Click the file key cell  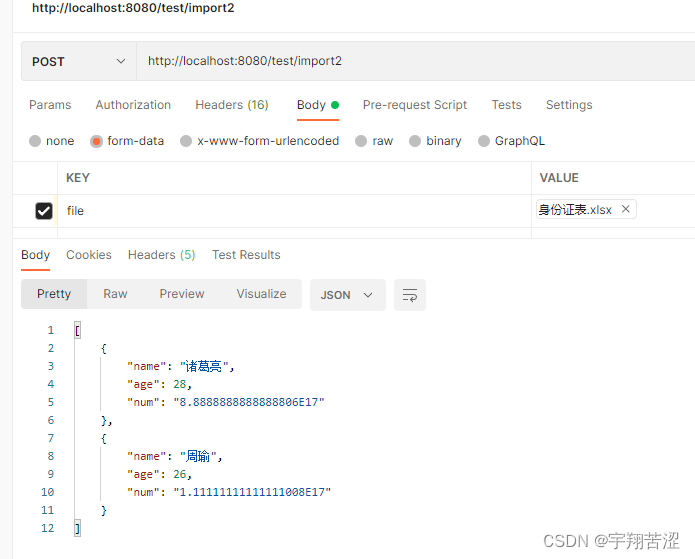click(294, 211)
